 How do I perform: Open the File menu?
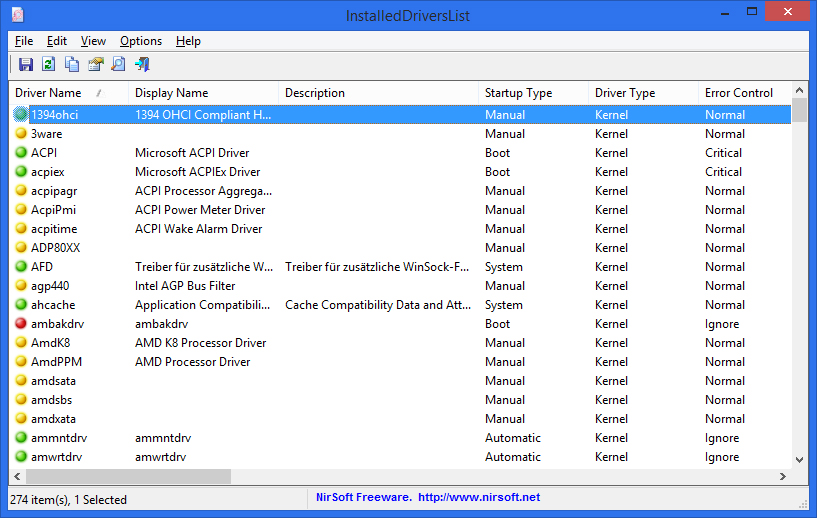(24, 41)
